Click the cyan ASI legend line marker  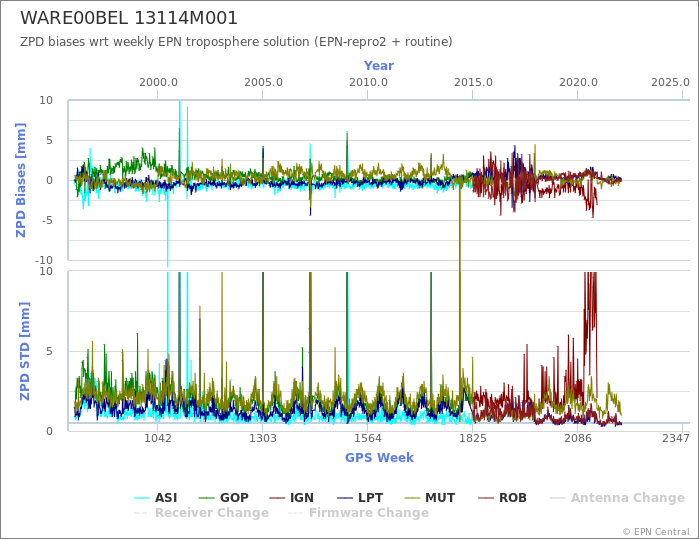pyautogui.click(x=142, y=498)
